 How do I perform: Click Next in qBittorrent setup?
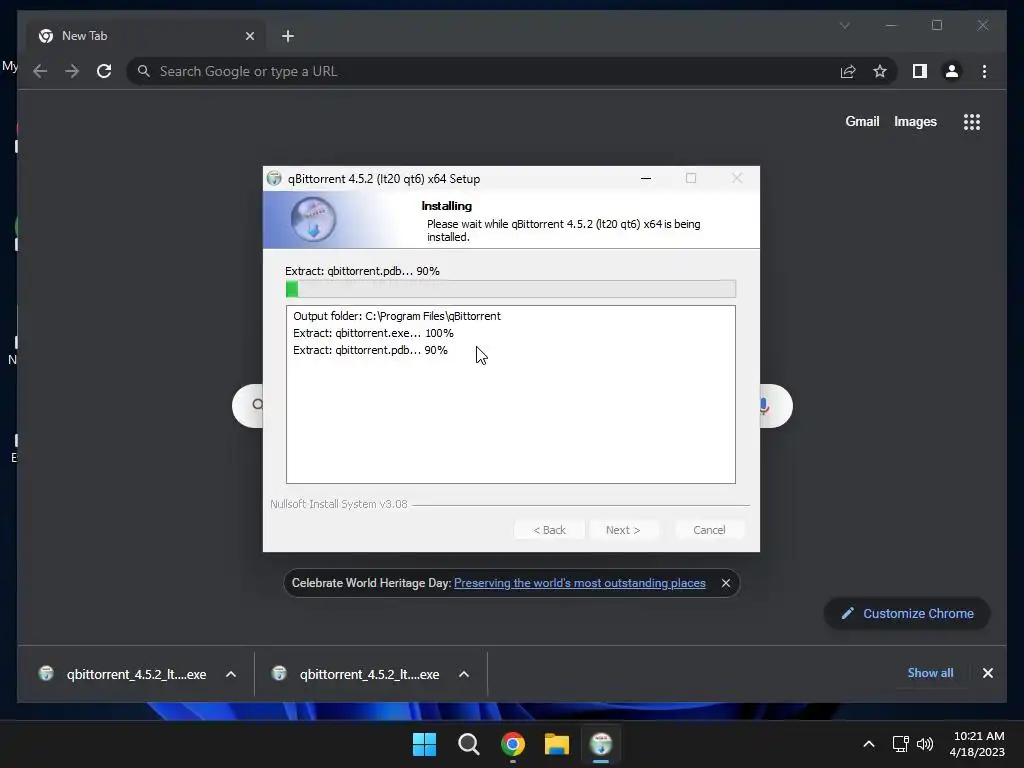click(623, 530)
